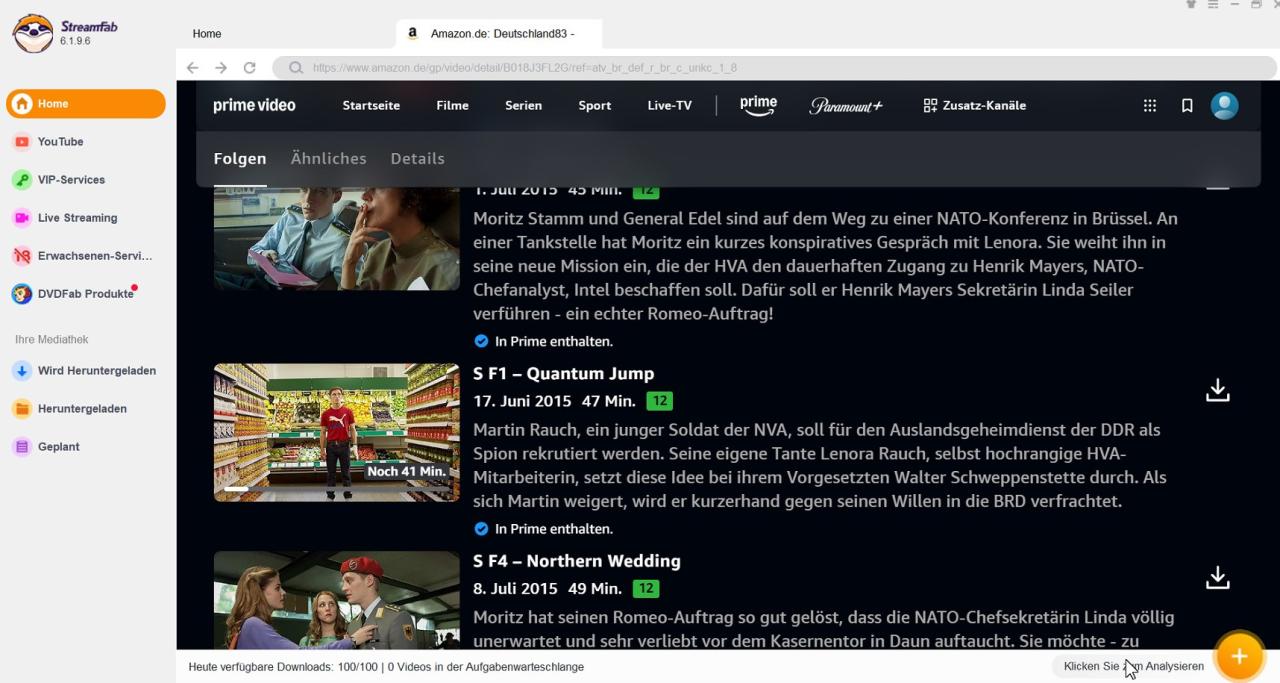Click the URL address bar
This screenshot has height=683, width=1280.
click(700, 68)
